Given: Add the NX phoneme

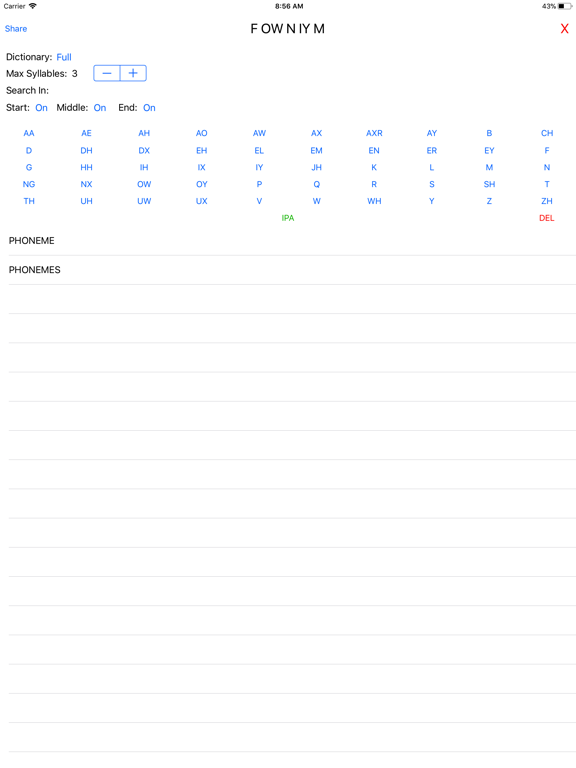Looking at the screenshot, I should (x=86, y=184).
